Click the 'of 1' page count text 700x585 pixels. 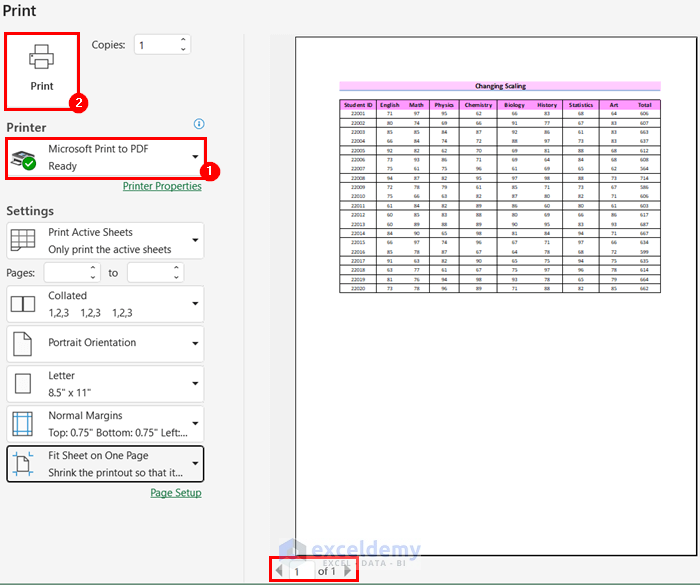[x=326, y=571]
